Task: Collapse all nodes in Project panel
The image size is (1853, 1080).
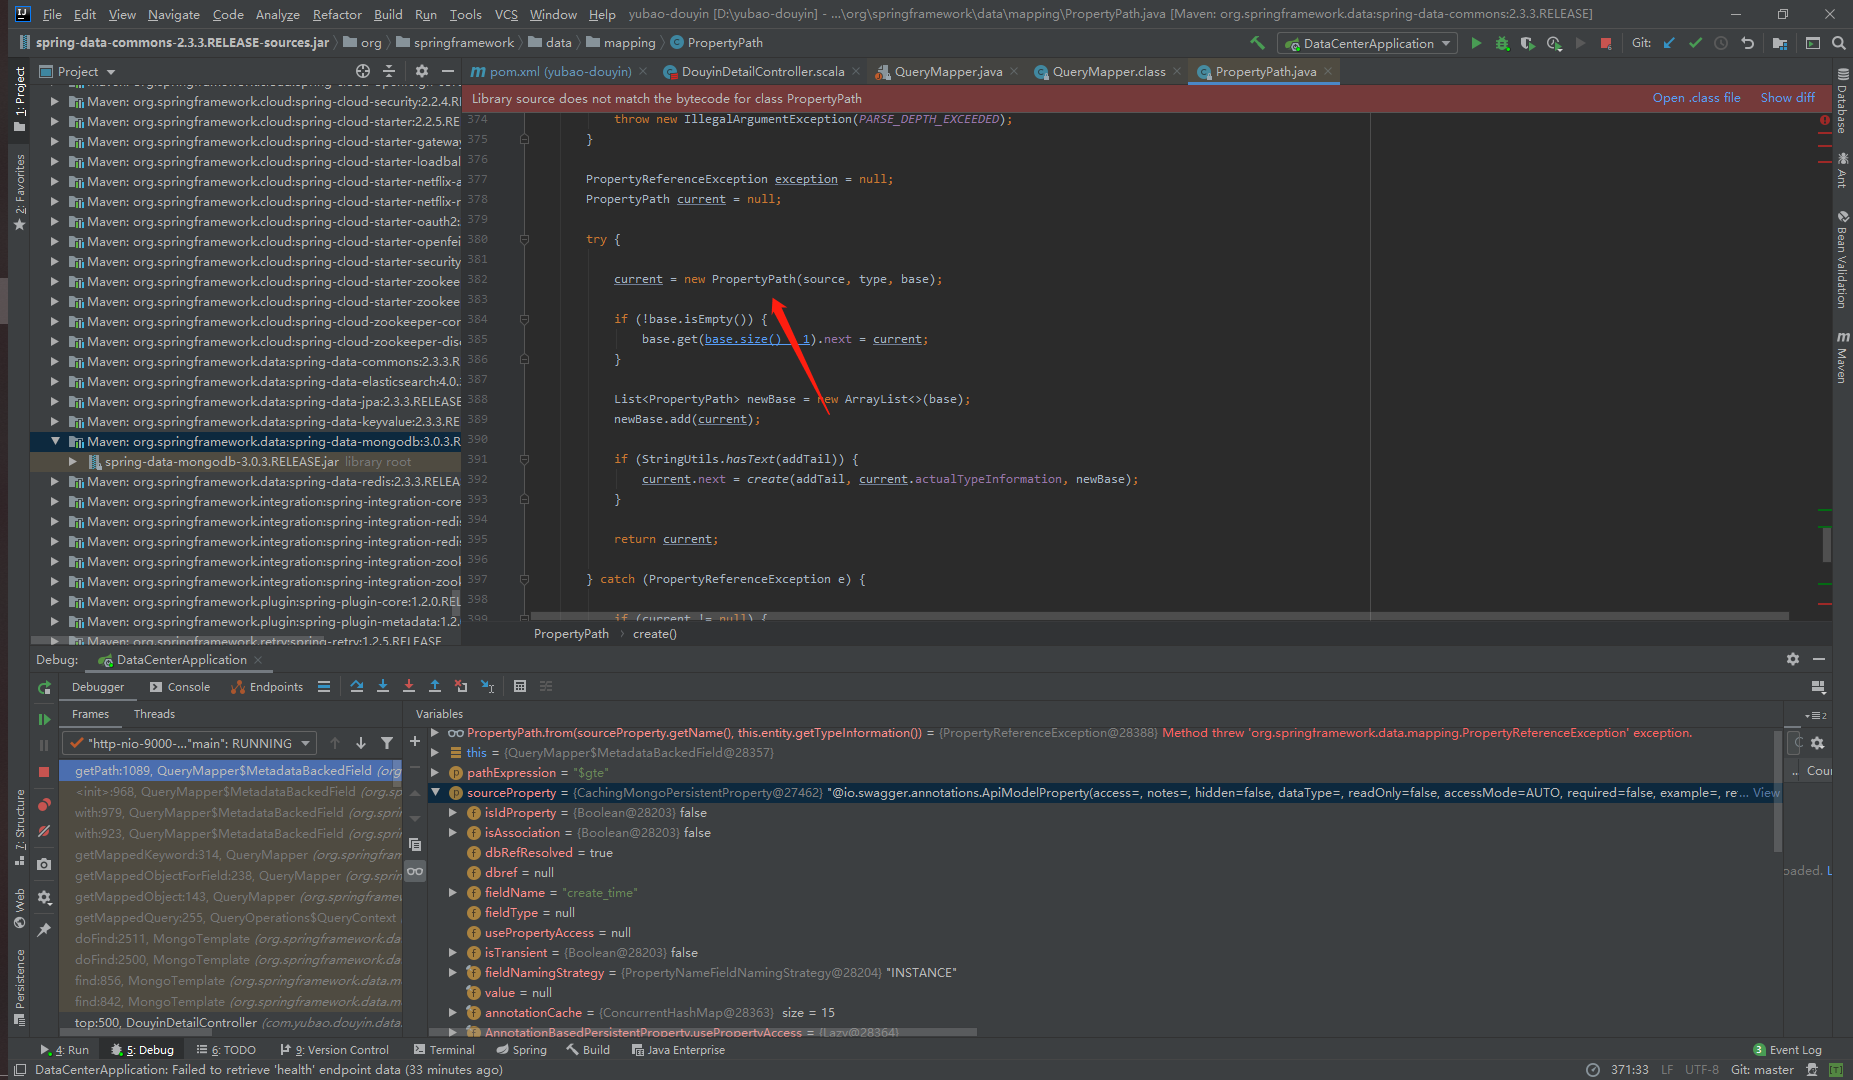Action: tap(390, 71)
